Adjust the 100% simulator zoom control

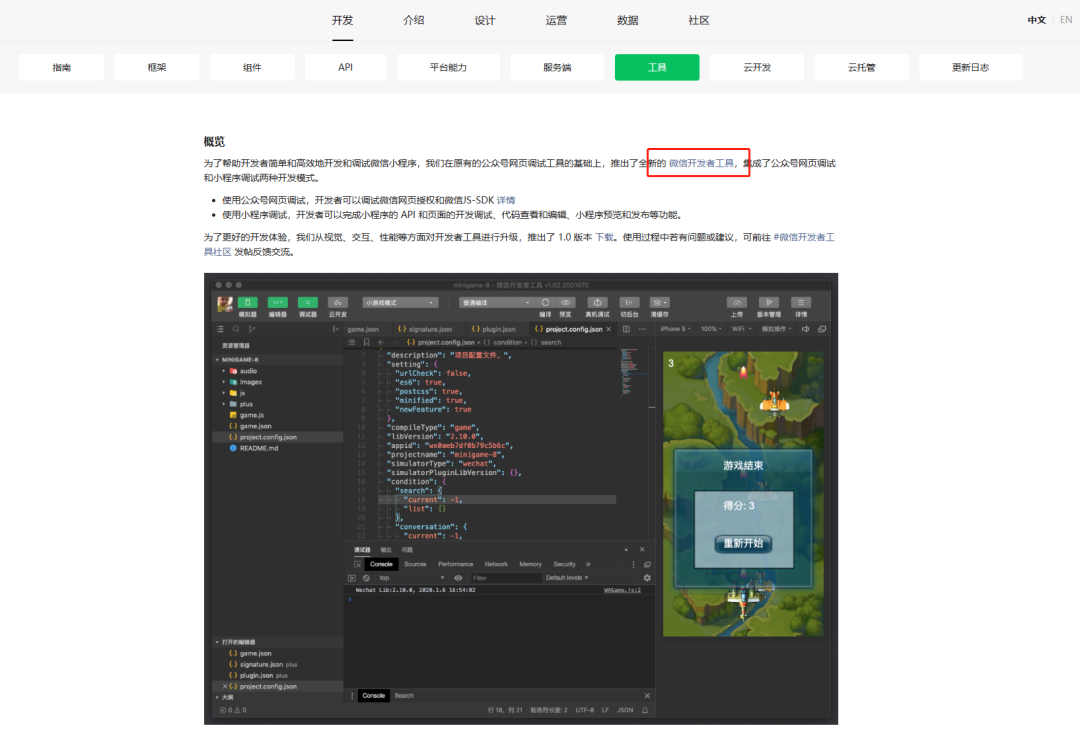pyautogui.click(x=709, y=328)
